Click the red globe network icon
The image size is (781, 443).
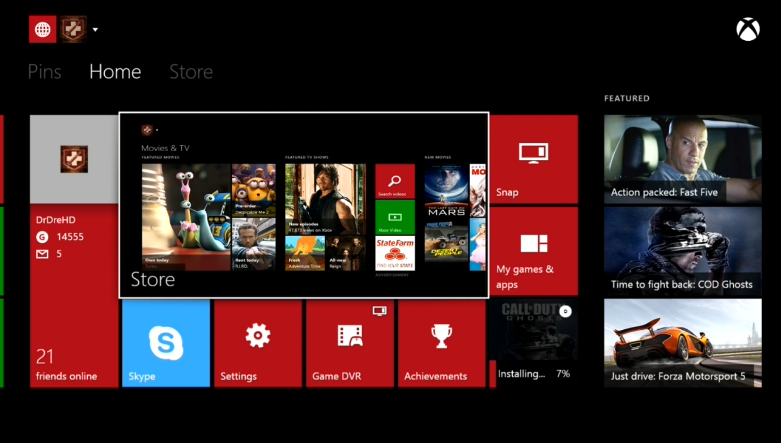click(42, 29)
